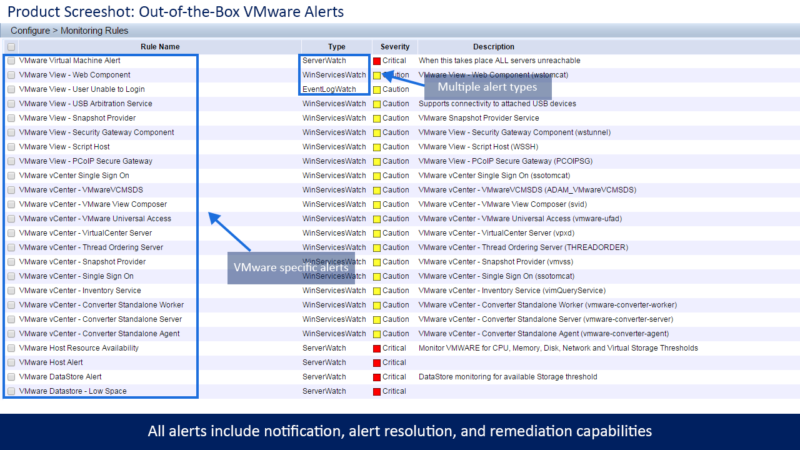Open 'VMware vCenter - Converter Standalone Worker' rule name
The width and height of the screenshot is (800, 450).
pyautogui.click(x=102, y=305)
